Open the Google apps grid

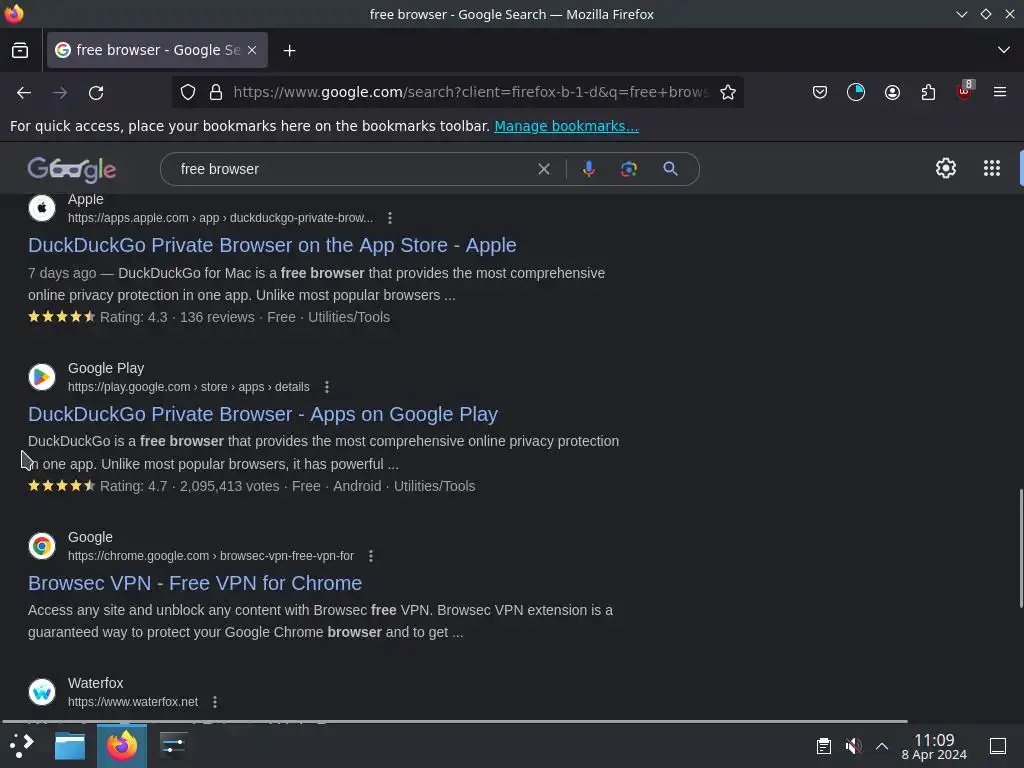pos(991,168)
